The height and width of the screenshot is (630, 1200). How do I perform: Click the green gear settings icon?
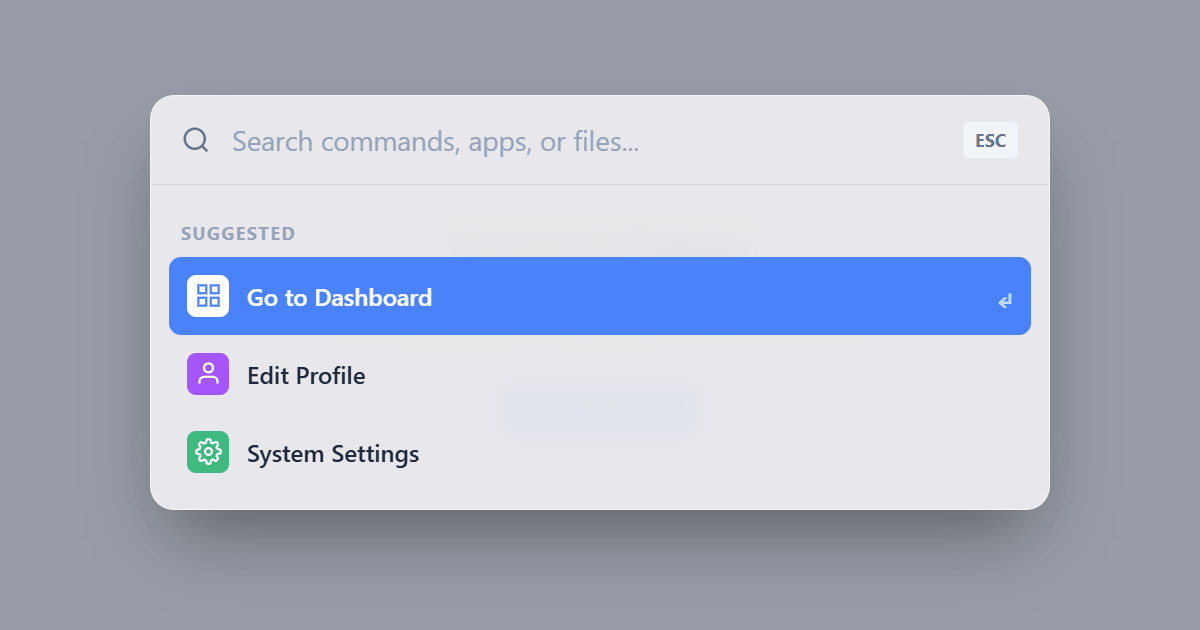(x=208, y=452)
